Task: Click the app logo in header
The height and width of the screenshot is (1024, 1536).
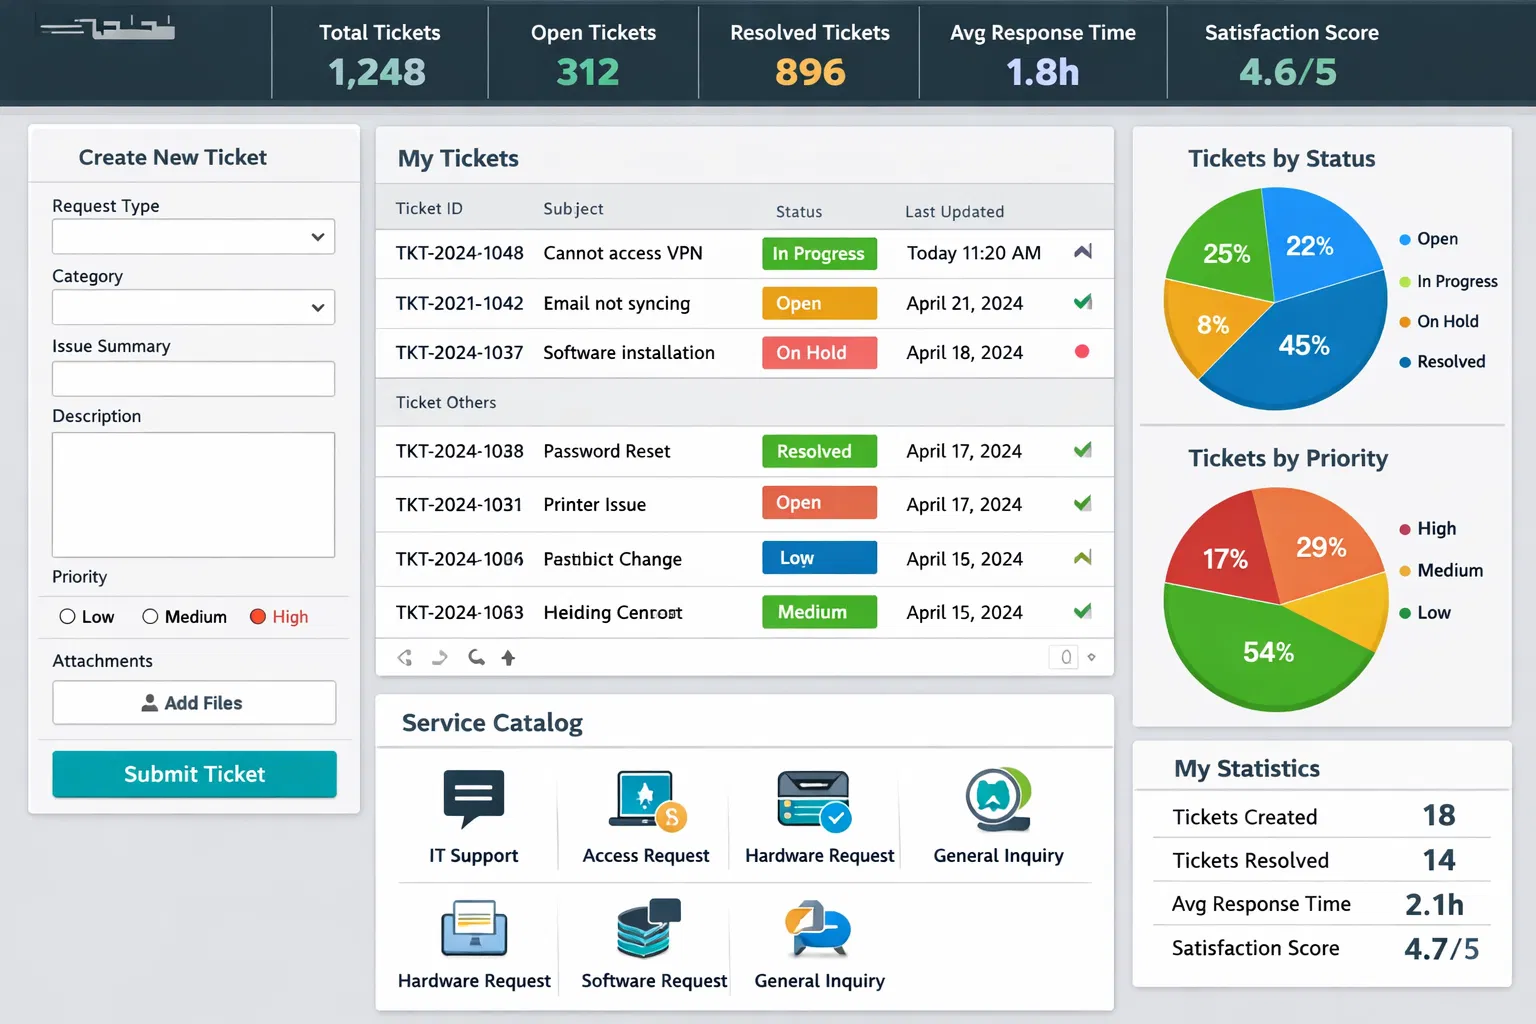Action: click(108, 28)
